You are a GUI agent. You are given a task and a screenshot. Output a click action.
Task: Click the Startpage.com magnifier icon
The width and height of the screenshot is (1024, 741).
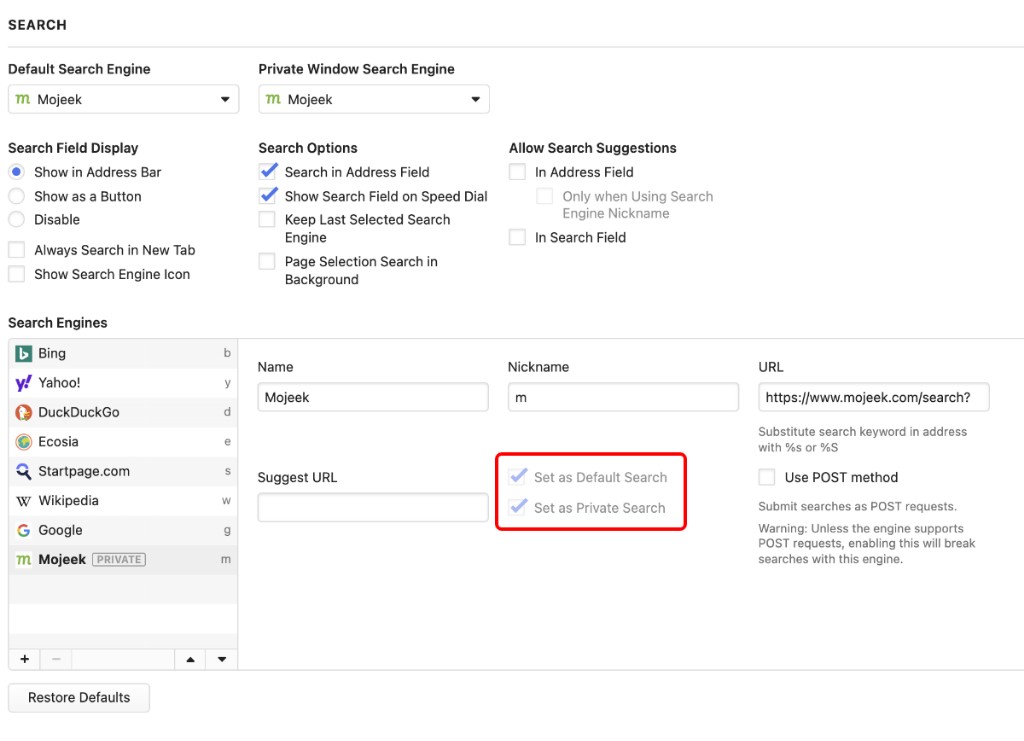[x=24, y=471]
